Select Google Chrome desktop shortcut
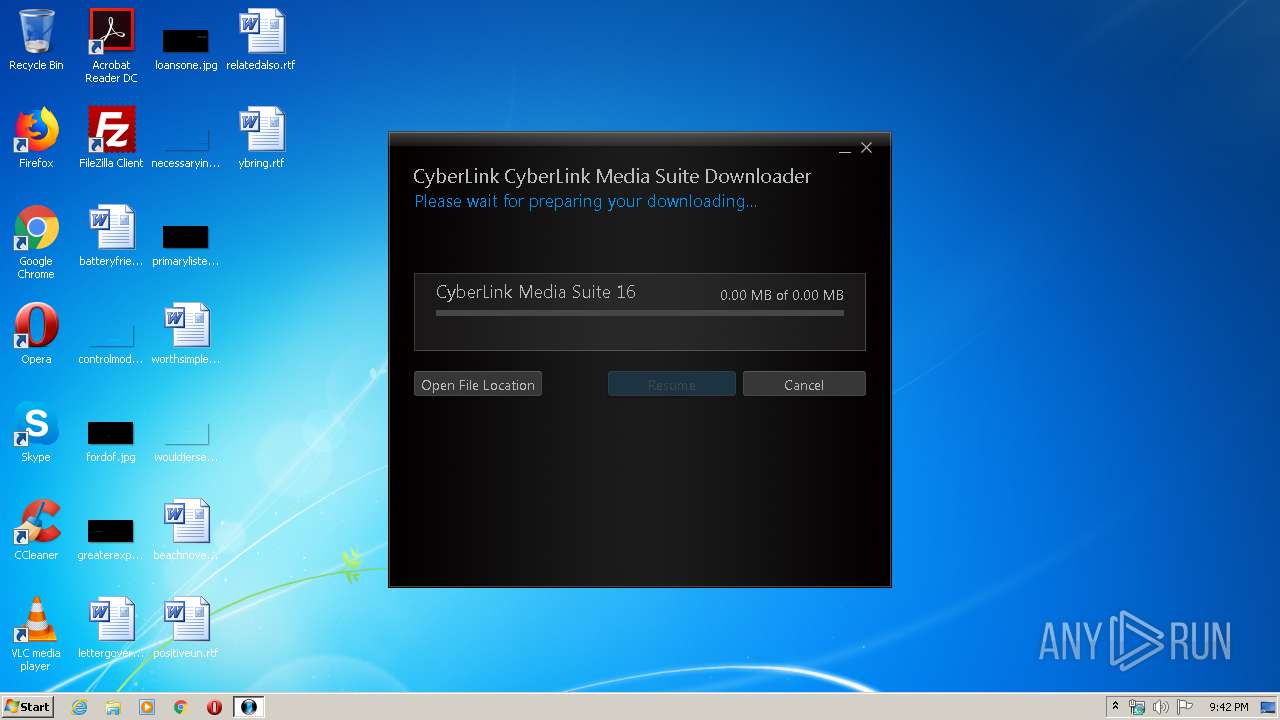The height and width of the screenshot is (720, 1280). point(36,242)
